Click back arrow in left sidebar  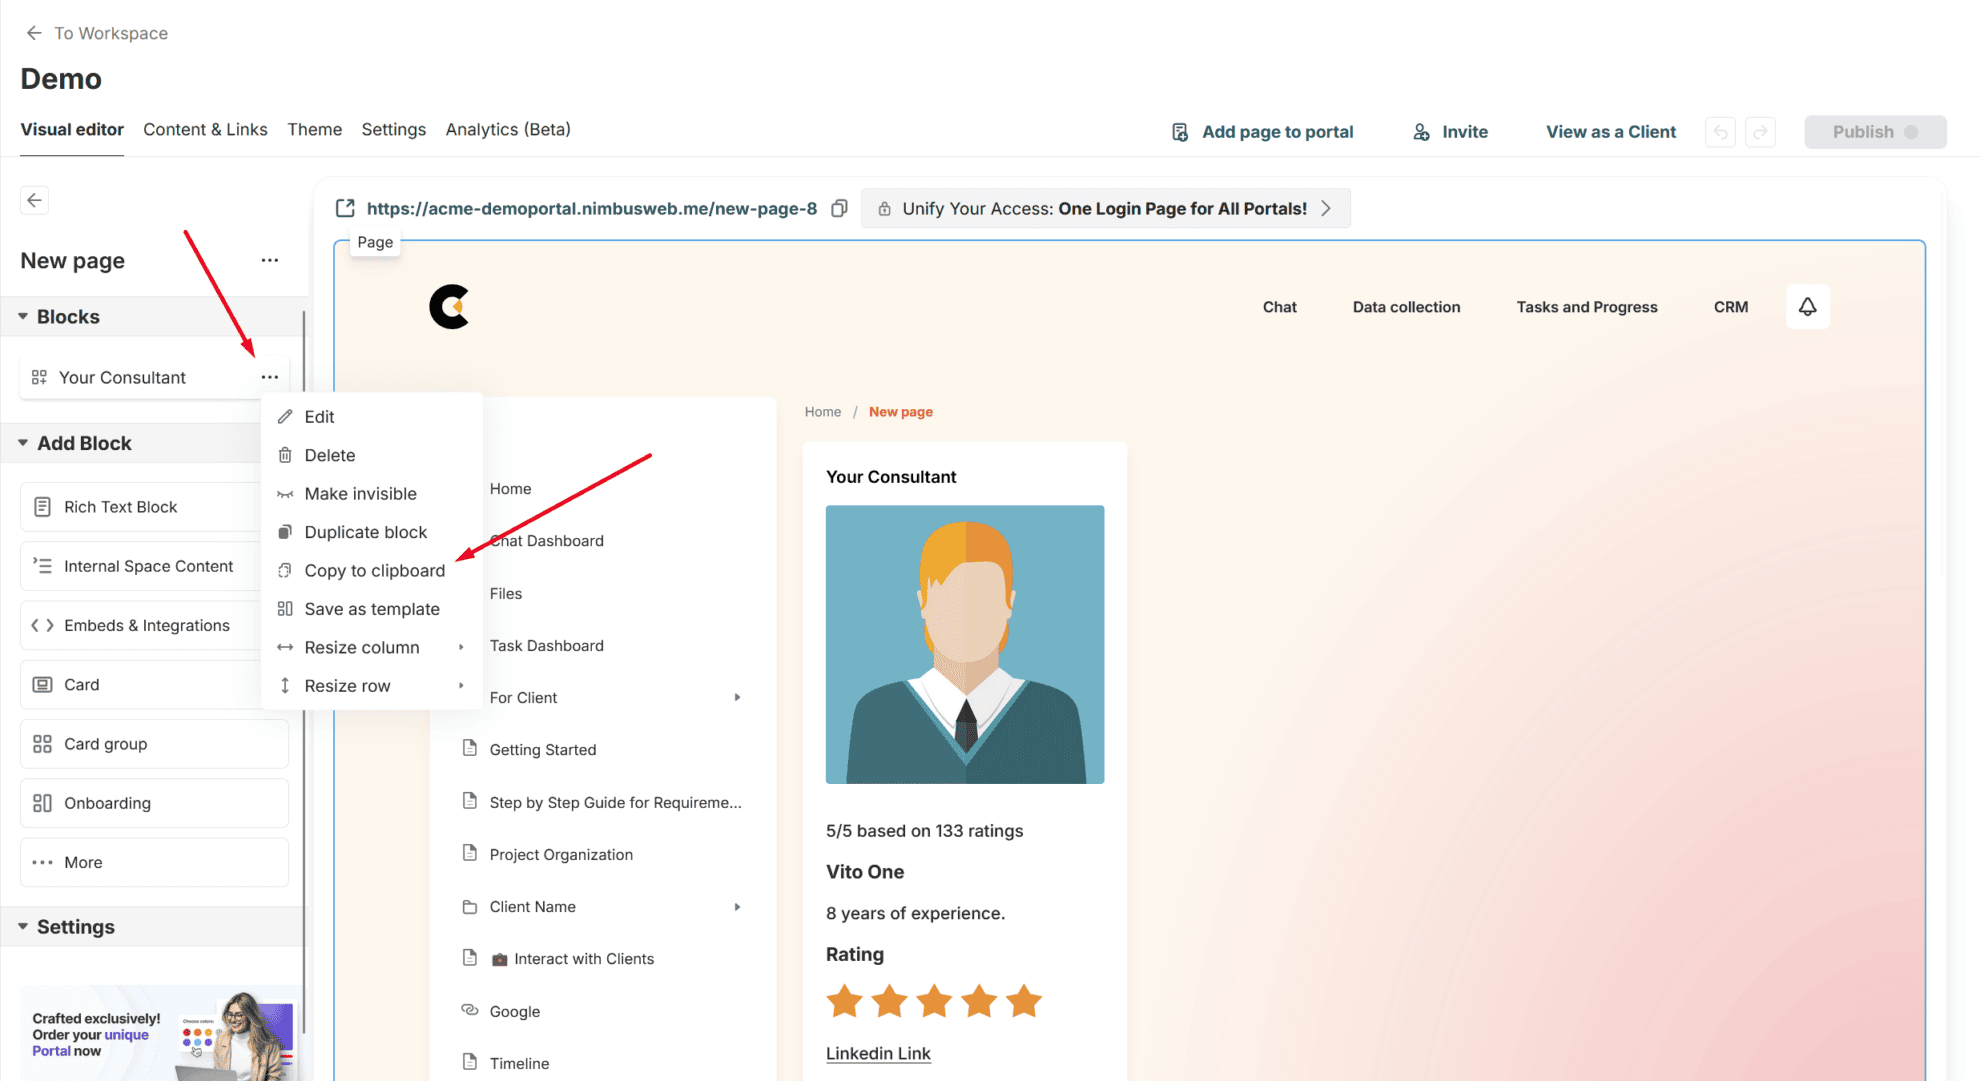point(34,200)
